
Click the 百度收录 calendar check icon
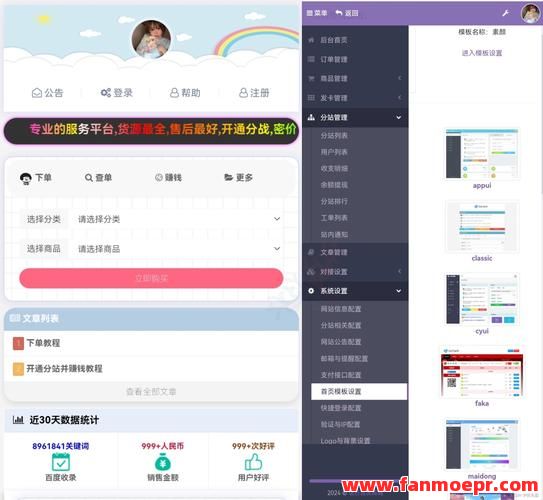61,462
